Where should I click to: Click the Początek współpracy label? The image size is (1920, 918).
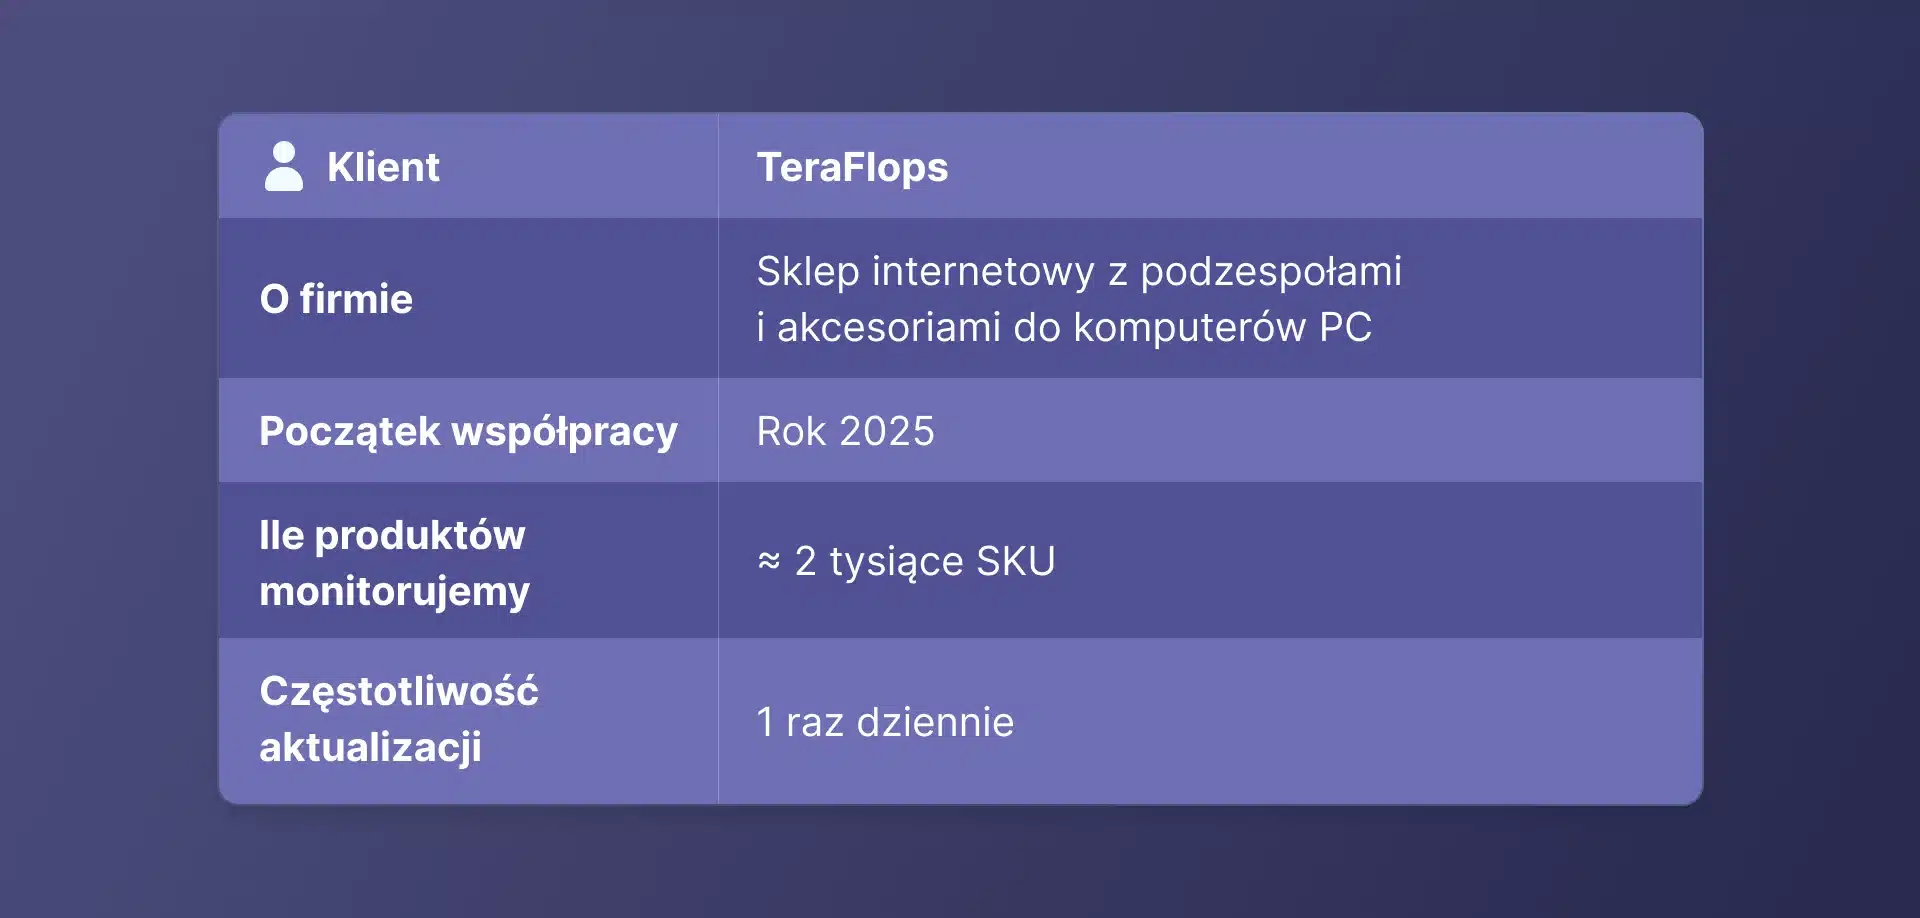(x=468, y=431)
